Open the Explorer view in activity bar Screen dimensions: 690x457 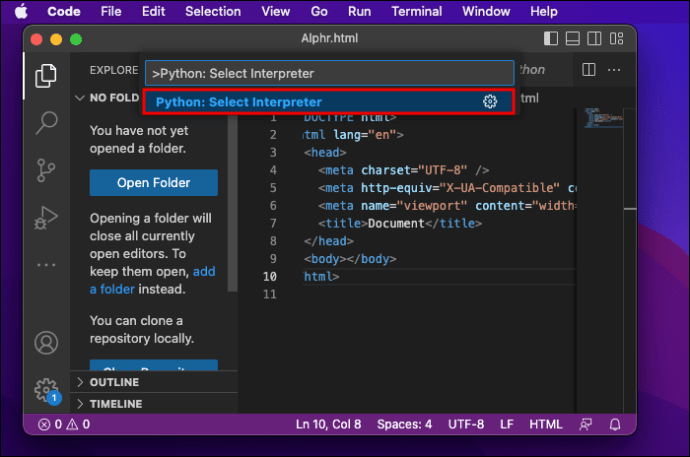46,75
